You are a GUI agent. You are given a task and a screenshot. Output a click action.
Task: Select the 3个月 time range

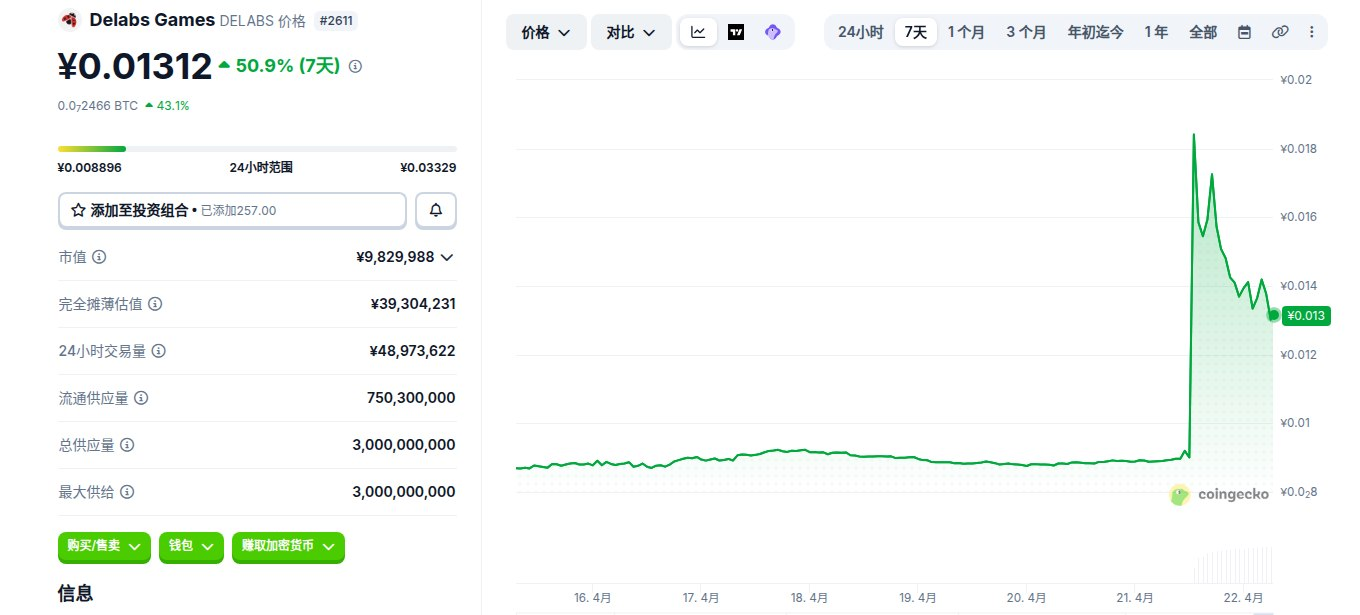coord(1026,32)
